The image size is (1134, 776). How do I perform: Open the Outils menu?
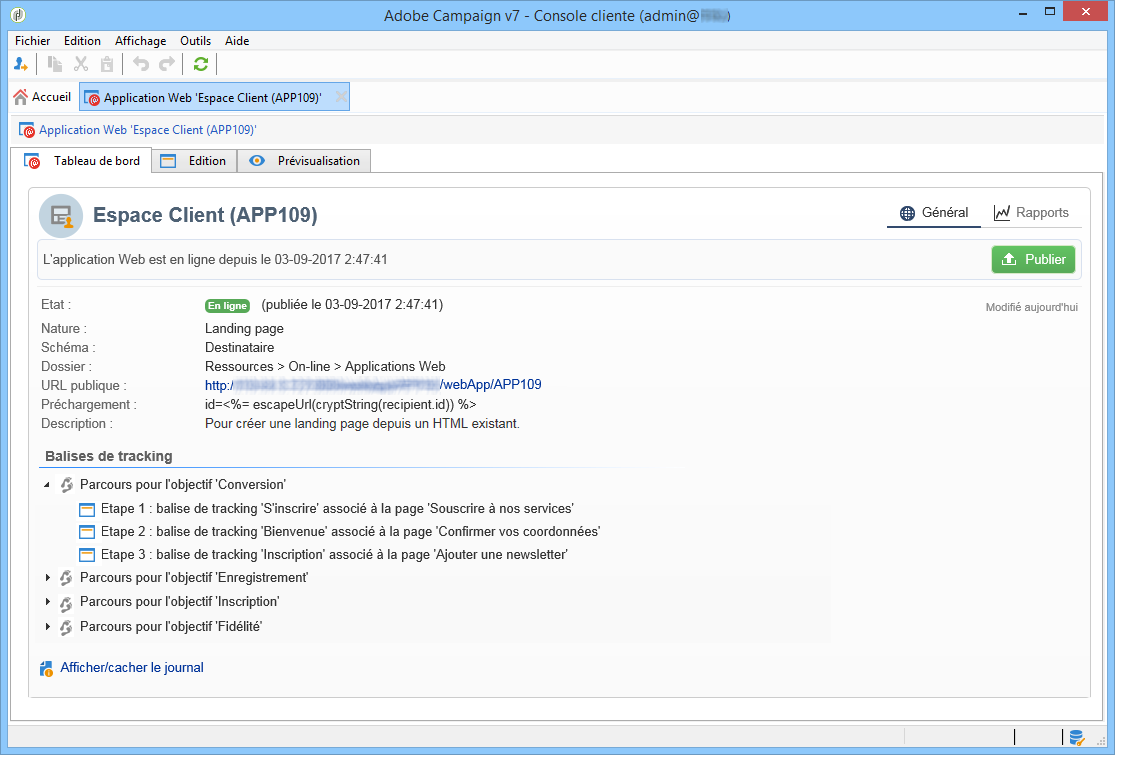click(195, 41)
